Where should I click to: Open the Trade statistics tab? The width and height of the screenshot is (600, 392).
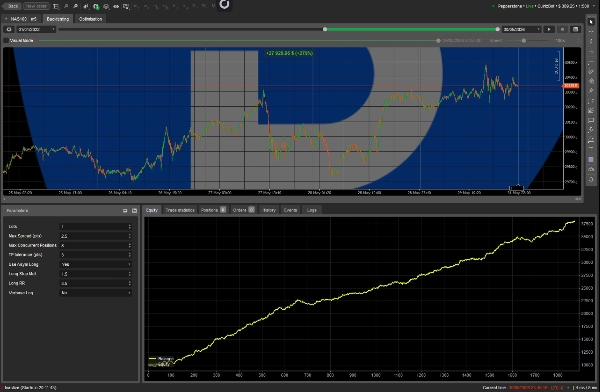pos(180,210)
